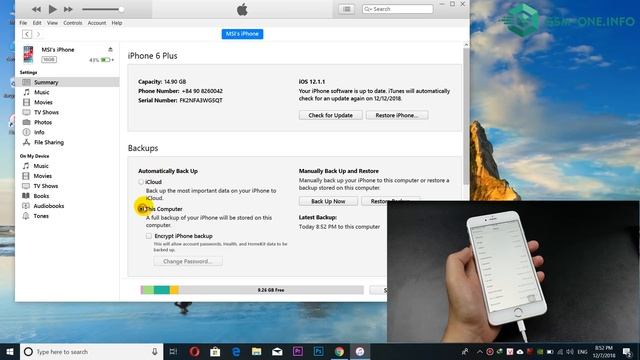Click the taskbar clock and date

pyautogui.click(x=604, y=351)
